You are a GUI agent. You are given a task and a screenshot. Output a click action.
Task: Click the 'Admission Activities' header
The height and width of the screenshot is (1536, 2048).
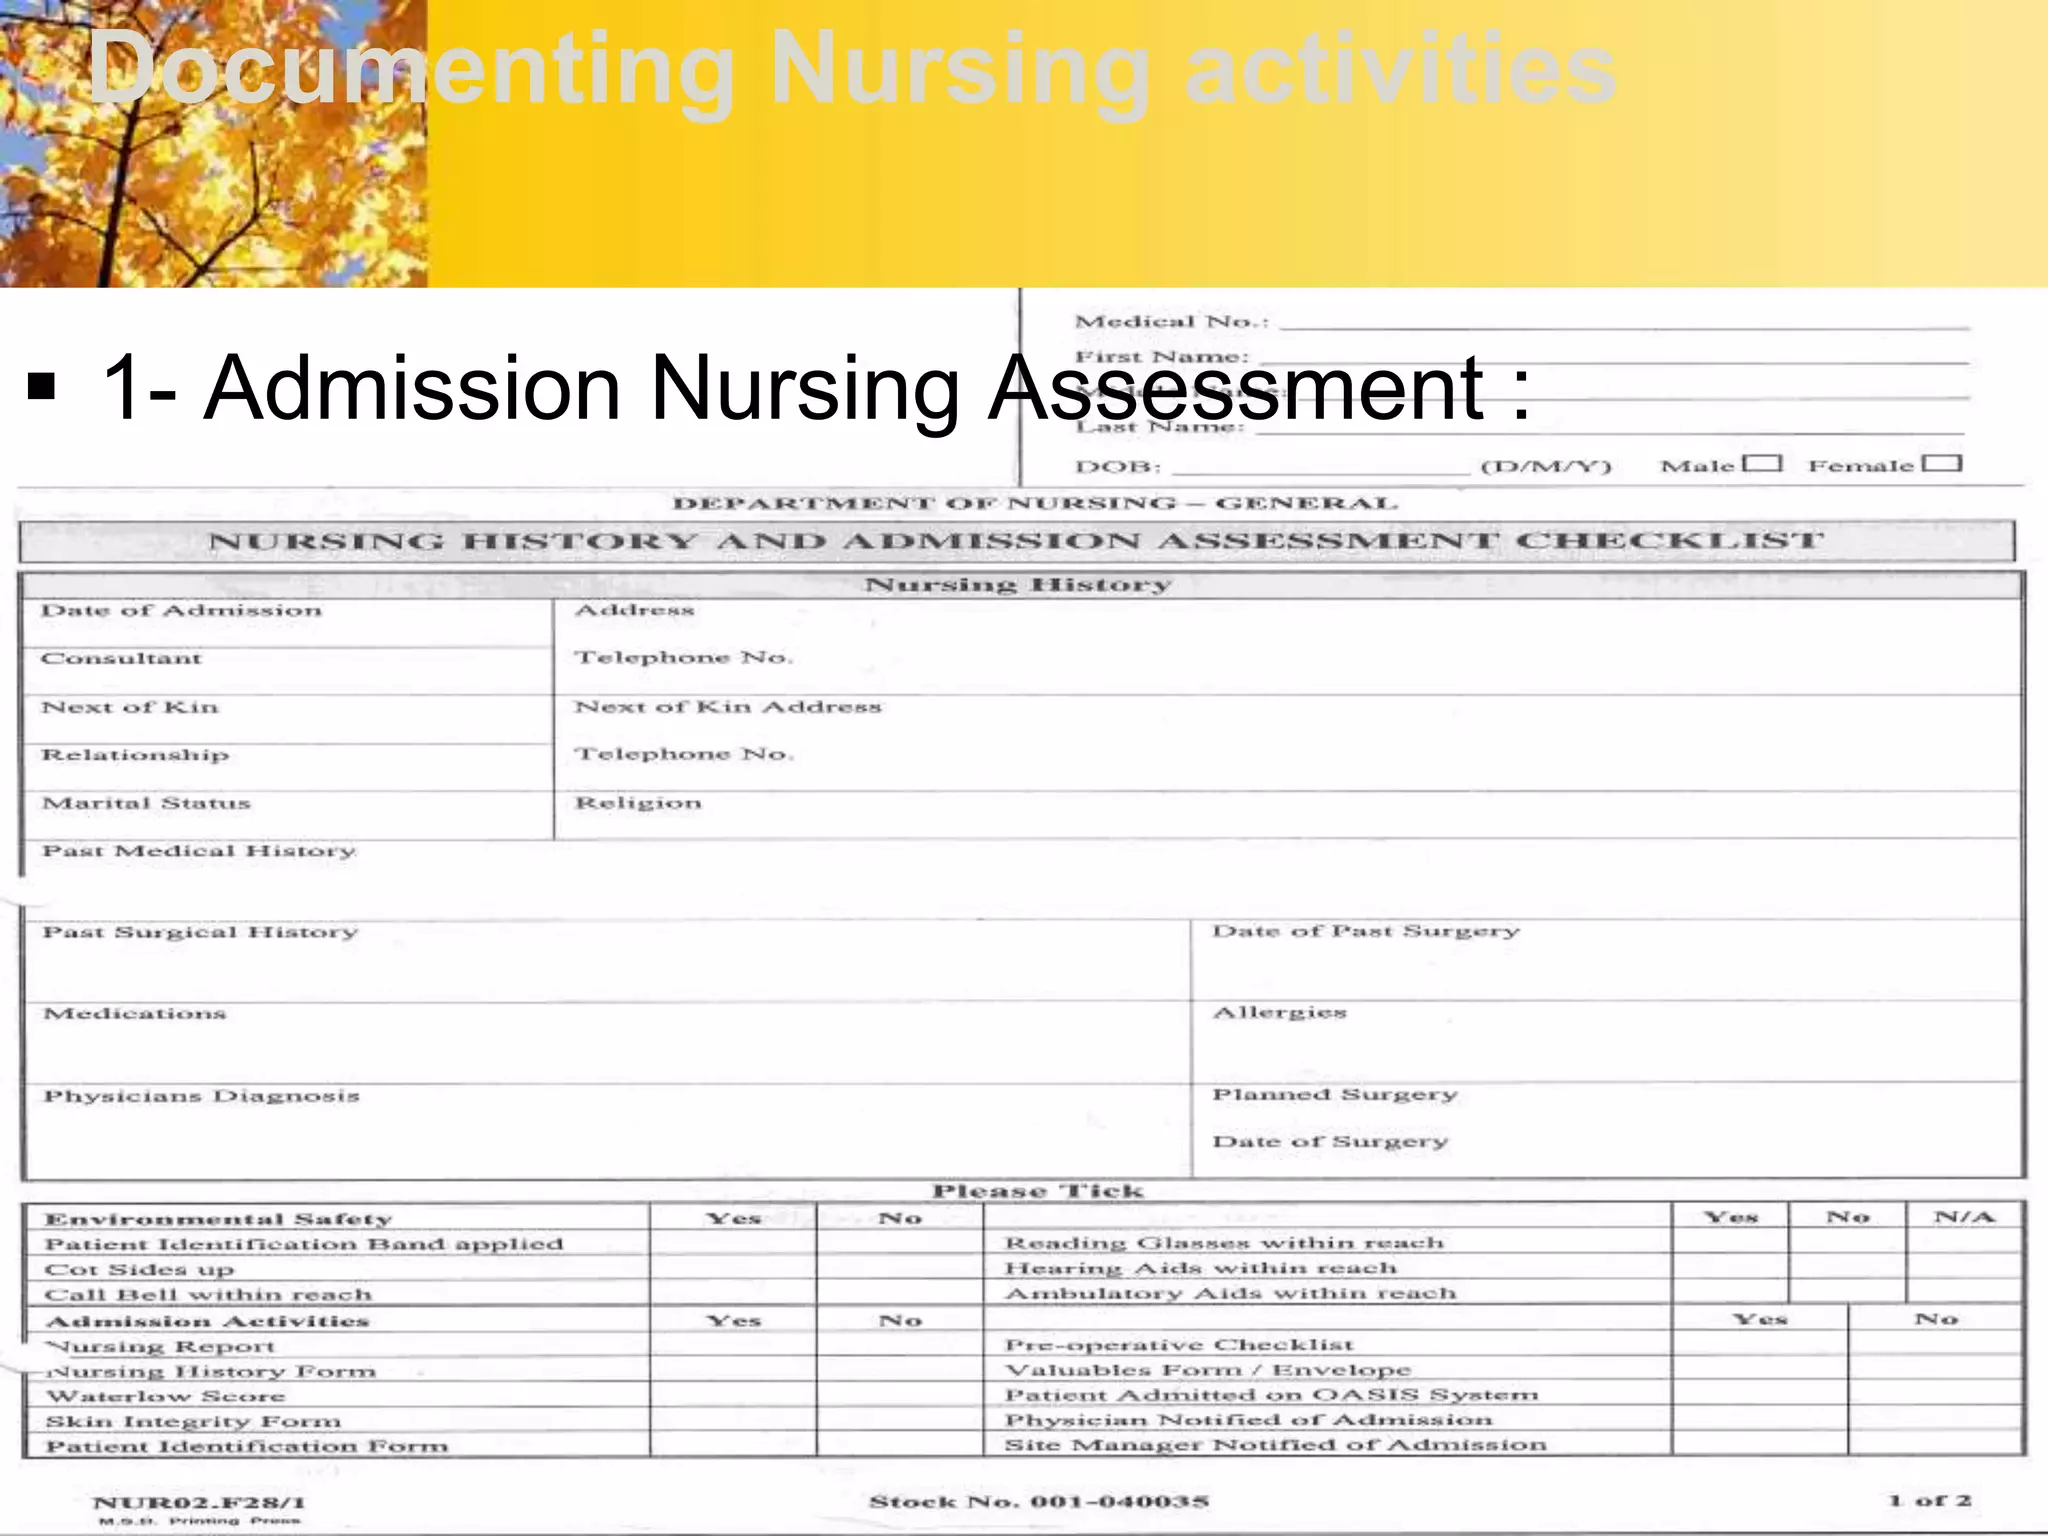coord(207,1321)
